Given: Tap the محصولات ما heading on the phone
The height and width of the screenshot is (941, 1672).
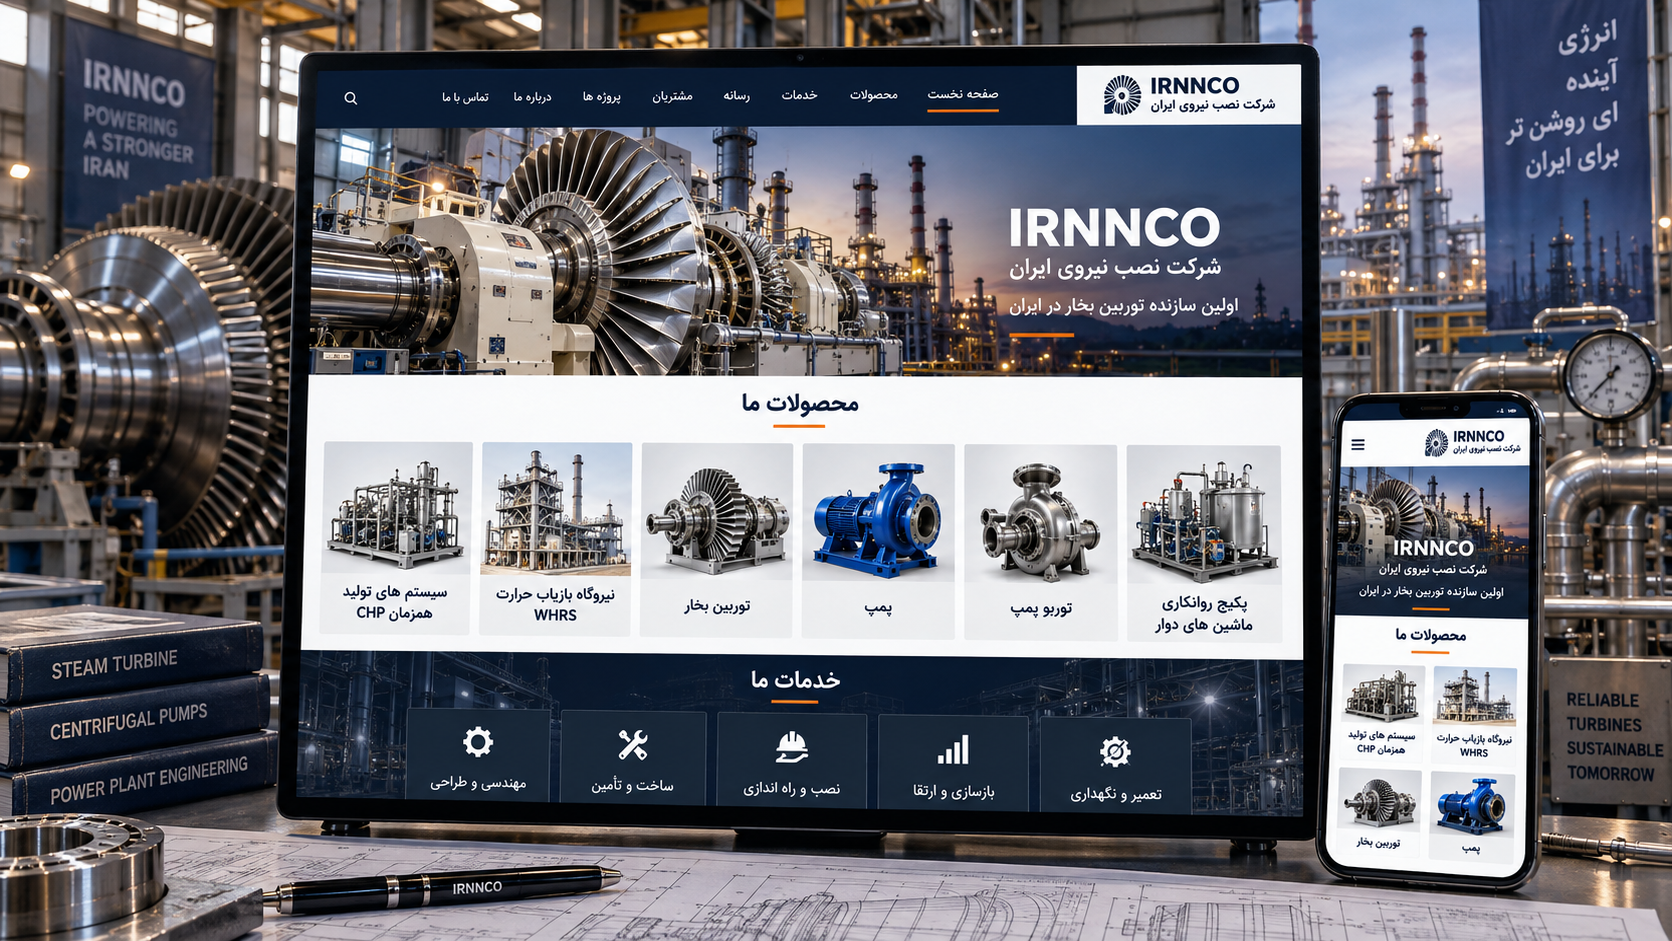Looking at the screenshot, I should pyautogui.click(x=1430, y=635).
